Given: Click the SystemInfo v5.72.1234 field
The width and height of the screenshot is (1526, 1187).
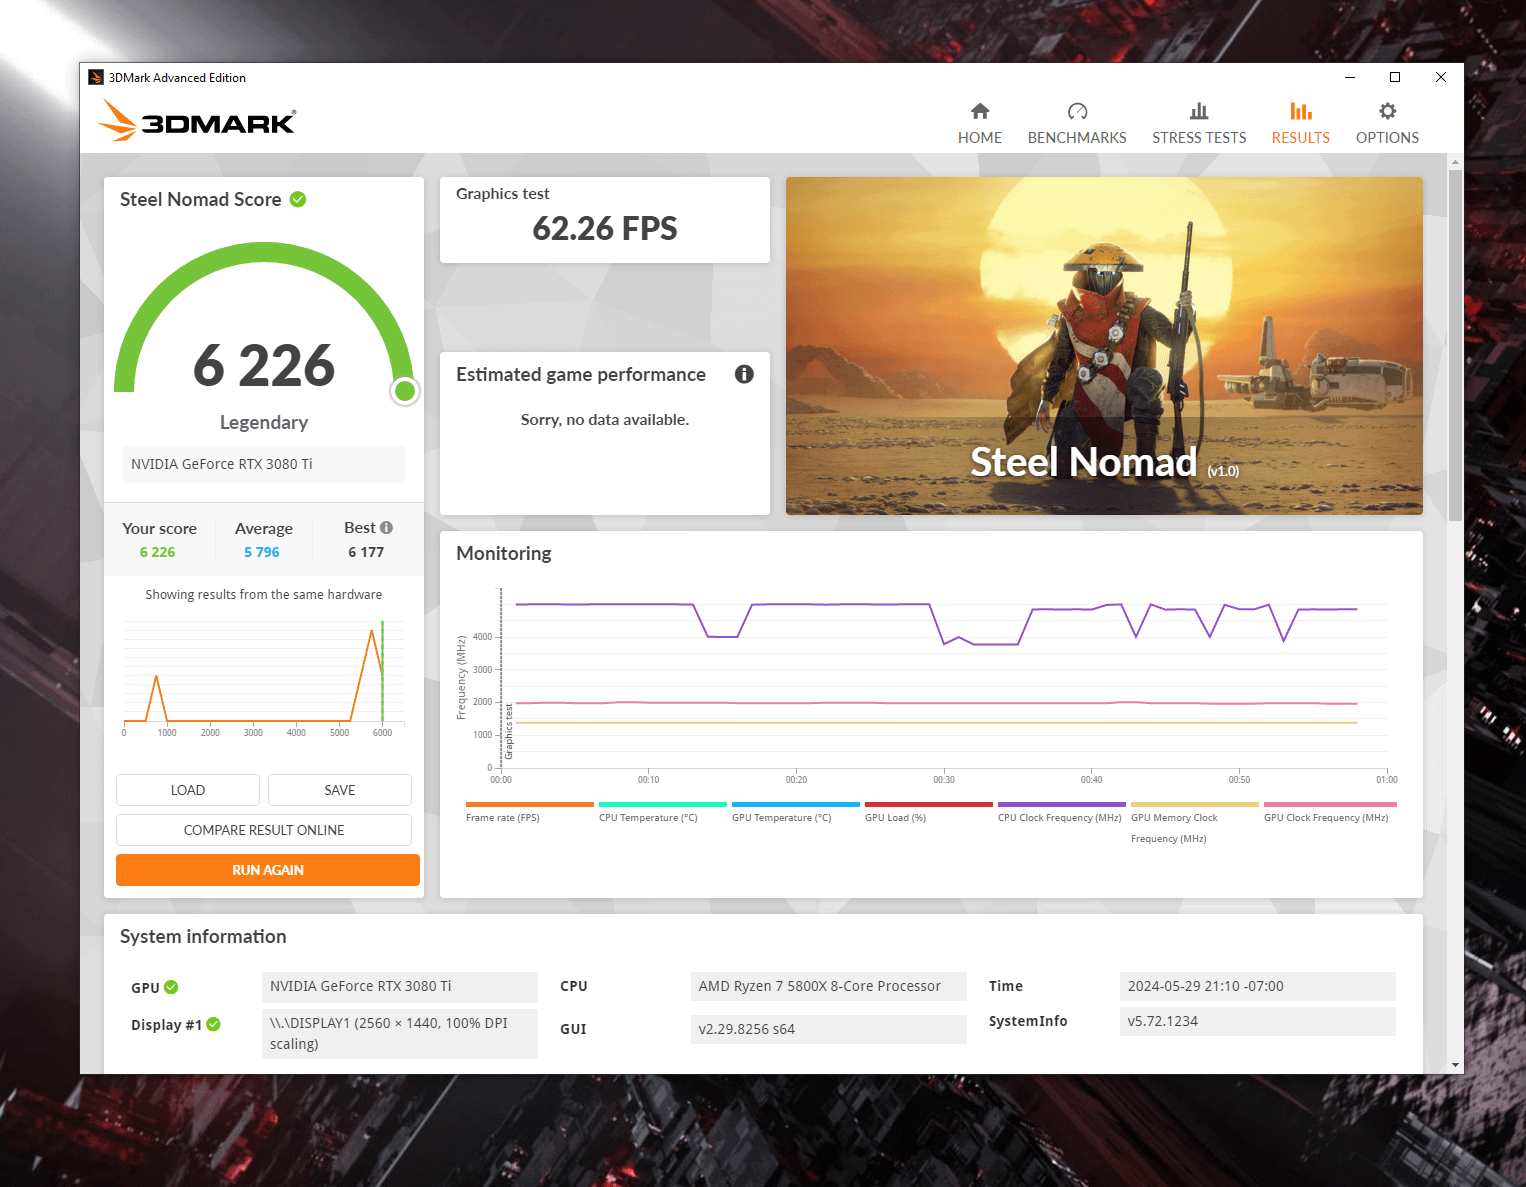Looking at the screenshot, I should coord(1258,1021).
